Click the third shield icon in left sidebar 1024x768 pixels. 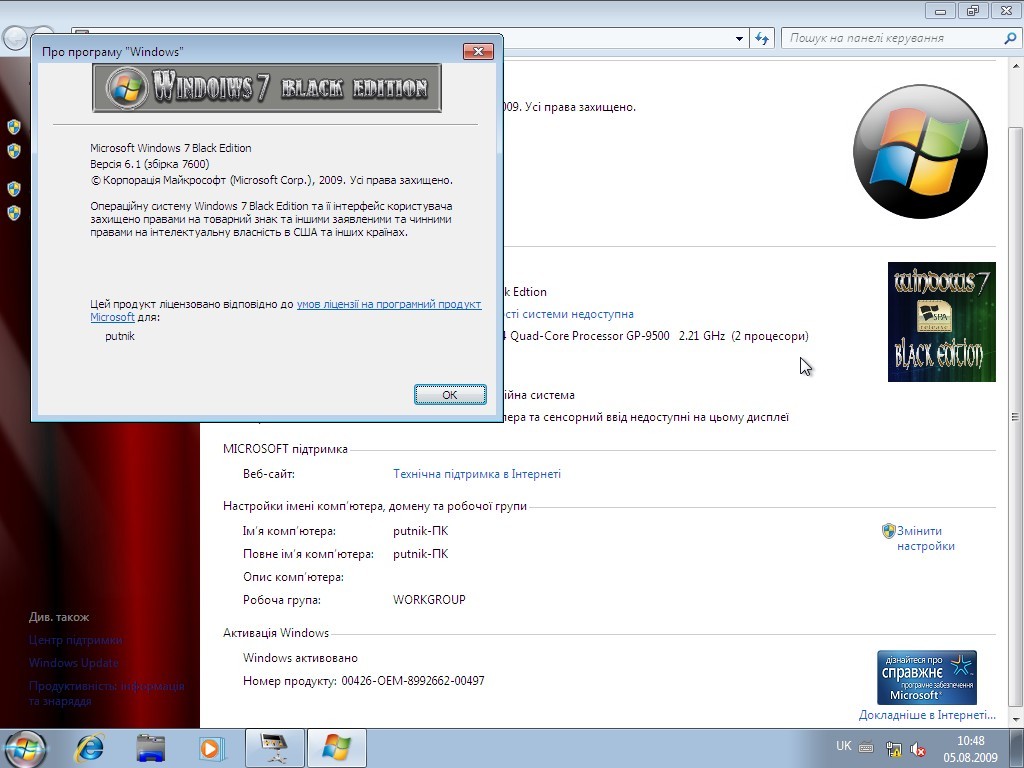click(x=14, y=189)
